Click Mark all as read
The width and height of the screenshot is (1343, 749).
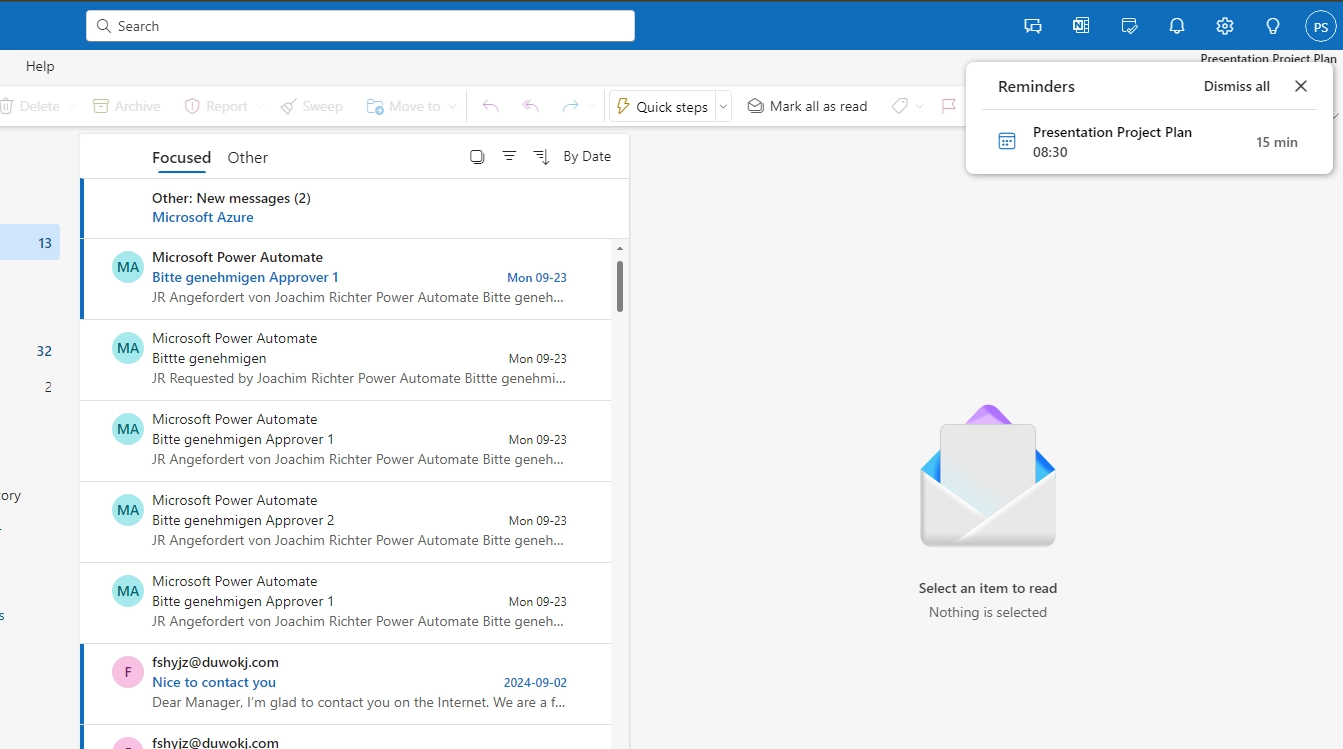807,106
